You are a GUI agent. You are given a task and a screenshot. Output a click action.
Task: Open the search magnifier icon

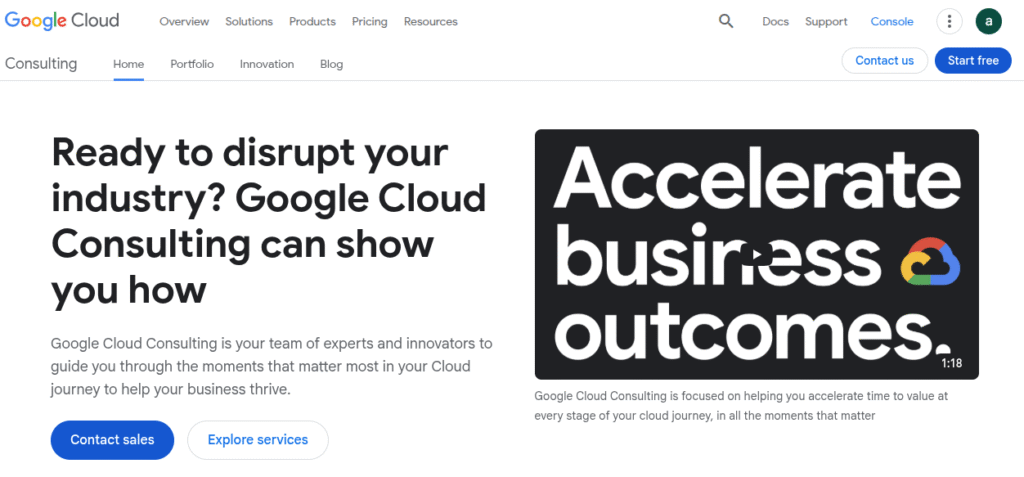click(x=726, y=21)
